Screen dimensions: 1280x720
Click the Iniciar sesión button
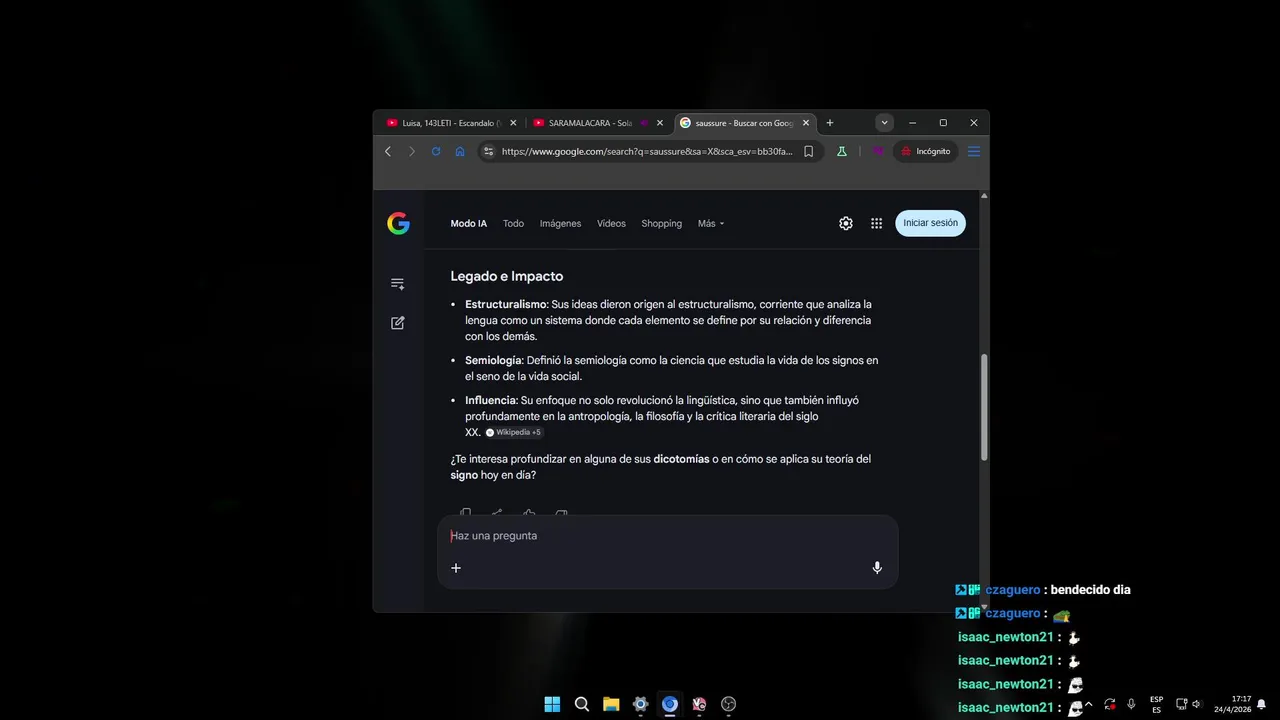tap(930, 223)
